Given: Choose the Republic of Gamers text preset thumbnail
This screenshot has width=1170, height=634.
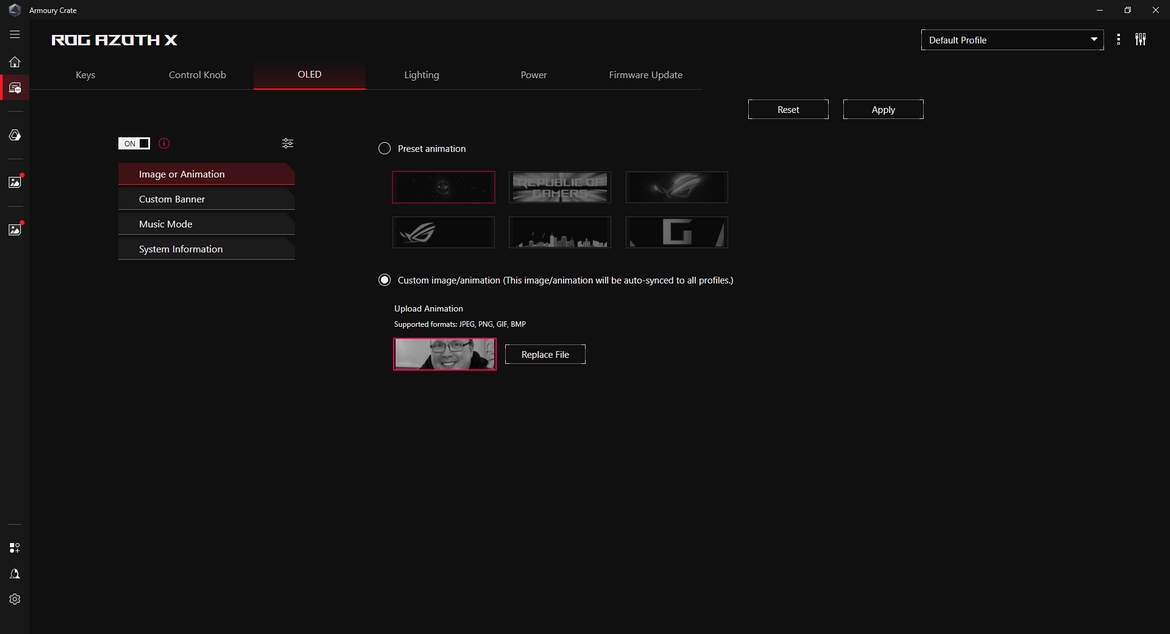Looking at the screenshot, I should coord(560,187).
